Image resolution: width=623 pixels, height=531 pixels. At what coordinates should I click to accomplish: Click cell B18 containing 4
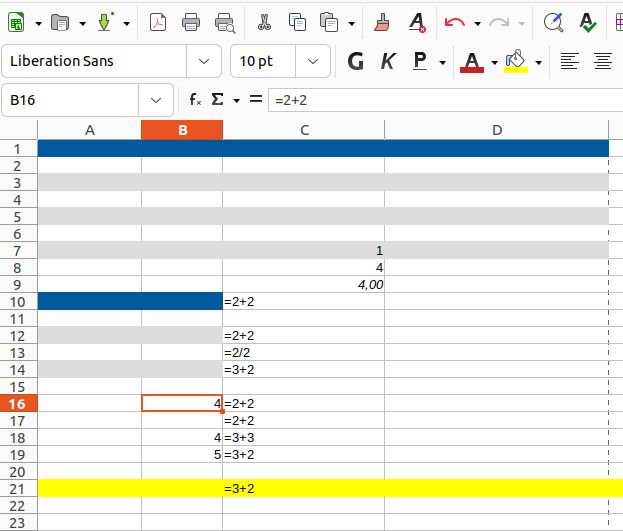click(x=182, y=438)
